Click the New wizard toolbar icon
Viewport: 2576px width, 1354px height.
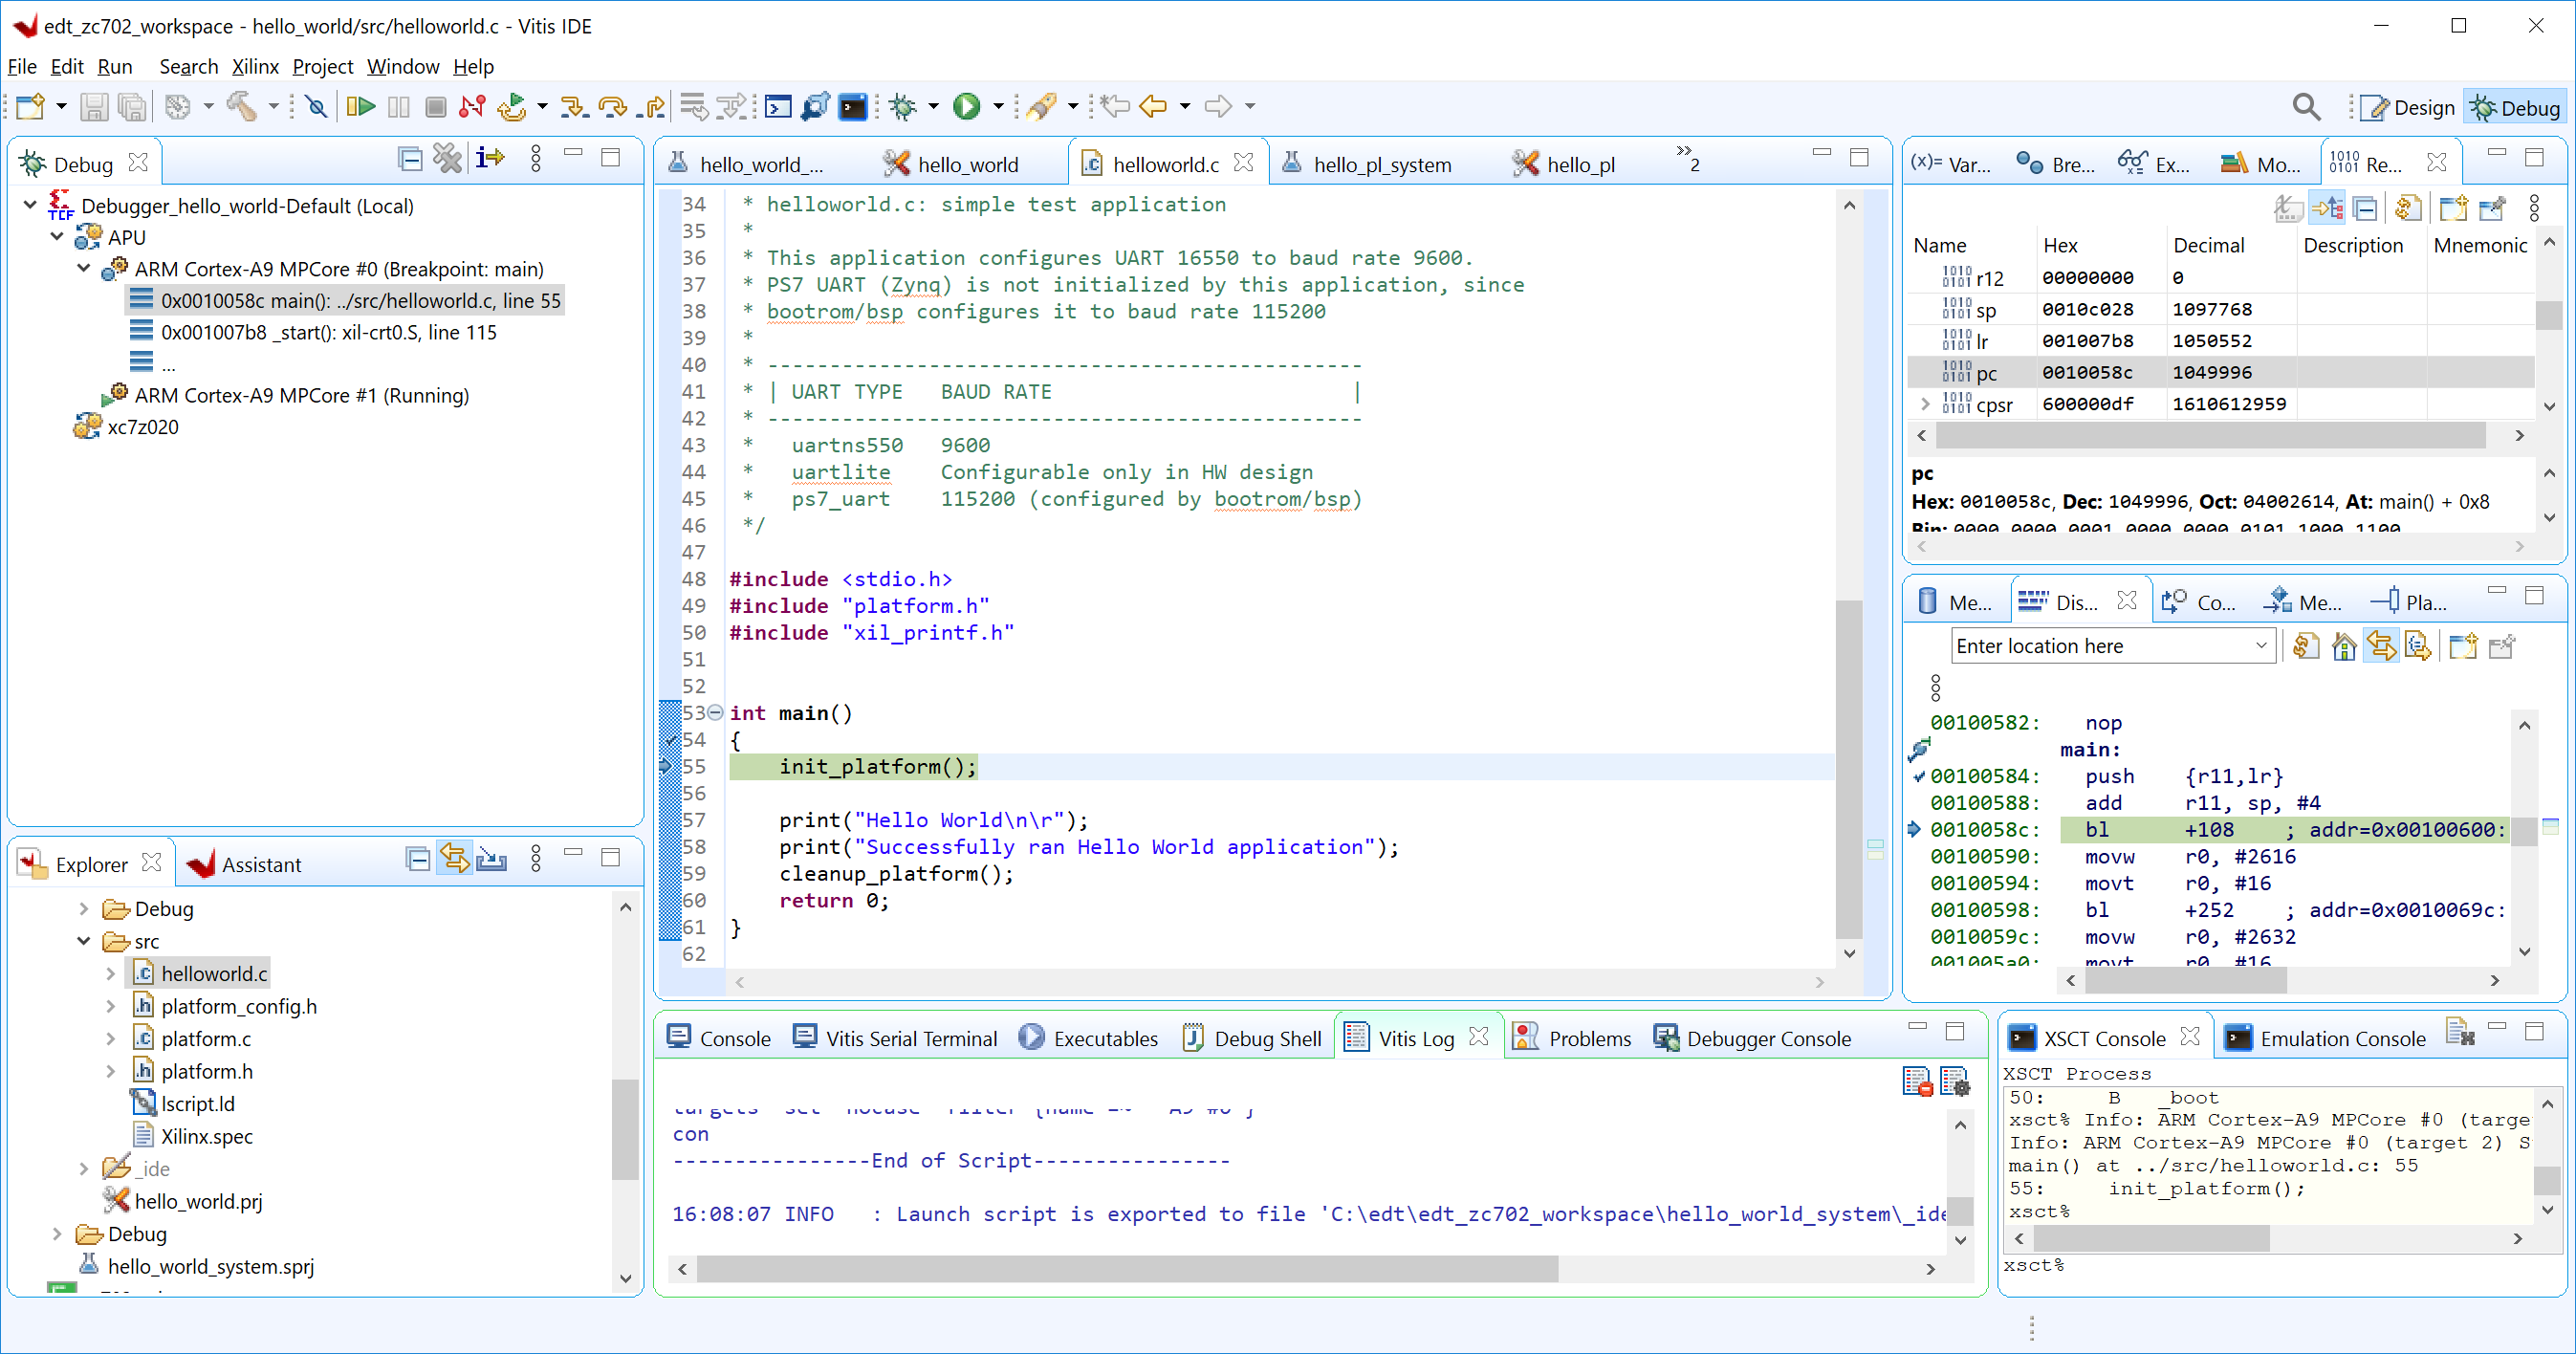coord(30,106)
